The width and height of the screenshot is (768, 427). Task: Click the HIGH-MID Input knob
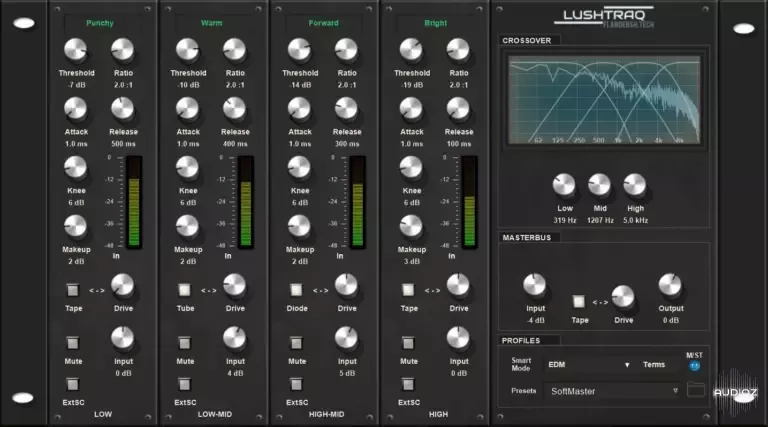coord(346,338)
